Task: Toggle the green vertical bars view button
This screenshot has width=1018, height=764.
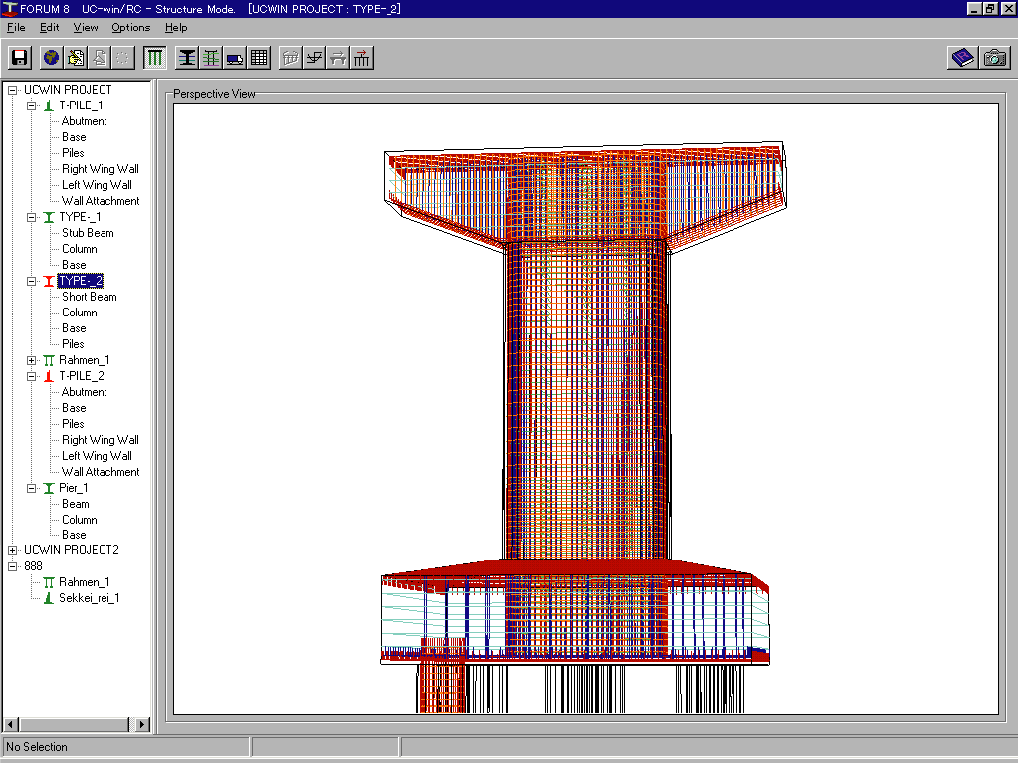Action: (155, 58)
